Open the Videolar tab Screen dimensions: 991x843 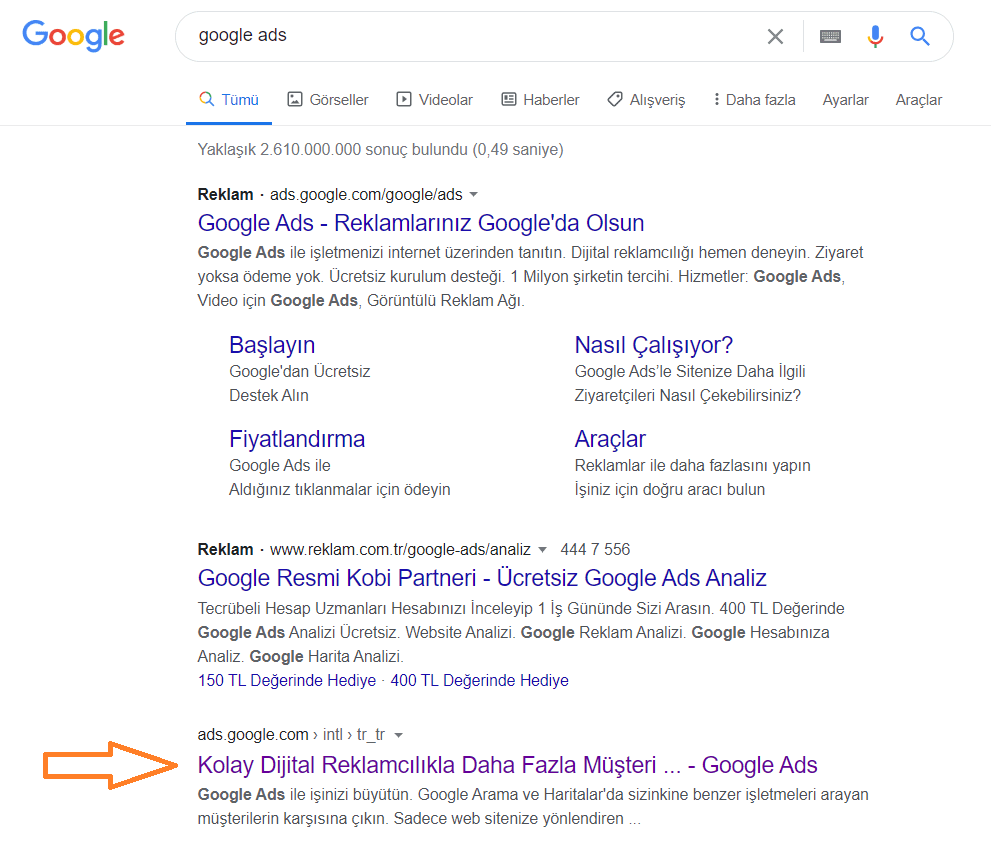point(435,100)
